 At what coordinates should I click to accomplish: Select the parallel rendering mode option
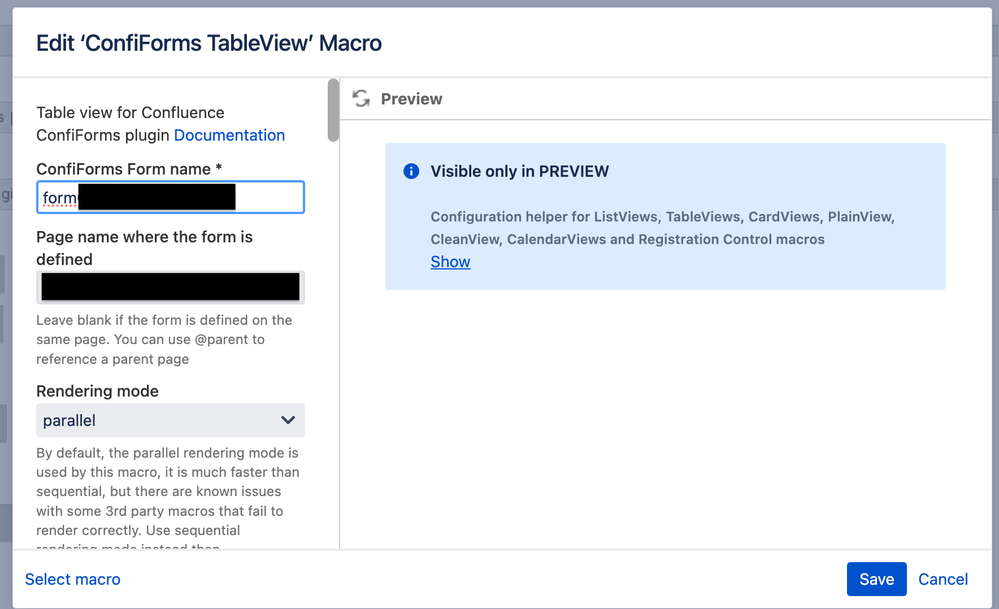pos(70,420)
